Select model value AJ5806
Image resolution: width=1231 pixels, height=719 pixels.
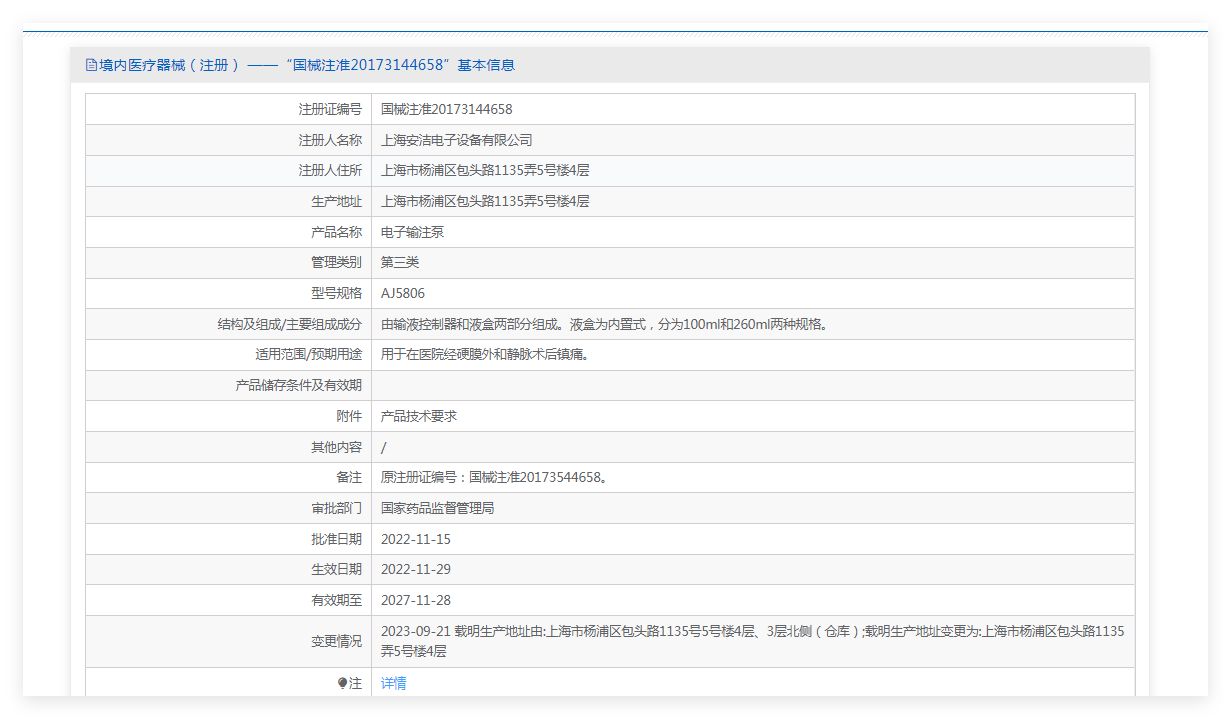click(x=402, y=293)
